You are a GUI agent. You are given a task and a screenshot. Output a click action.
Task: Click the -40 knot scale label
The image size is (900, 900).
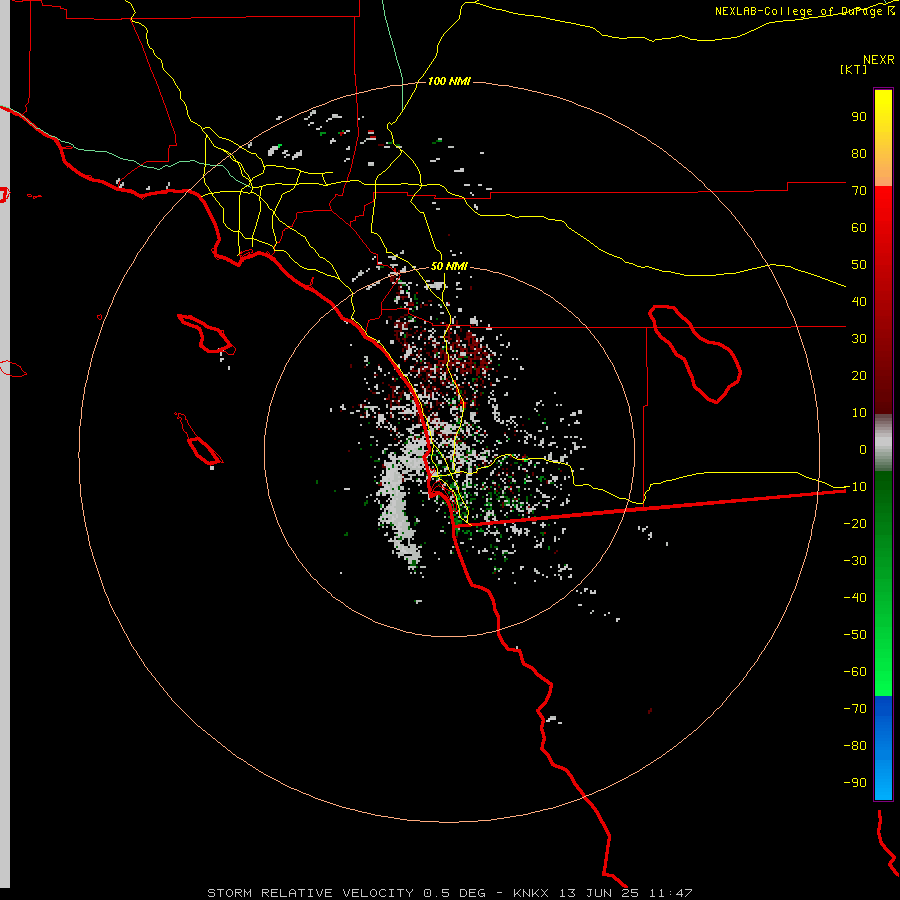[855, 598]
